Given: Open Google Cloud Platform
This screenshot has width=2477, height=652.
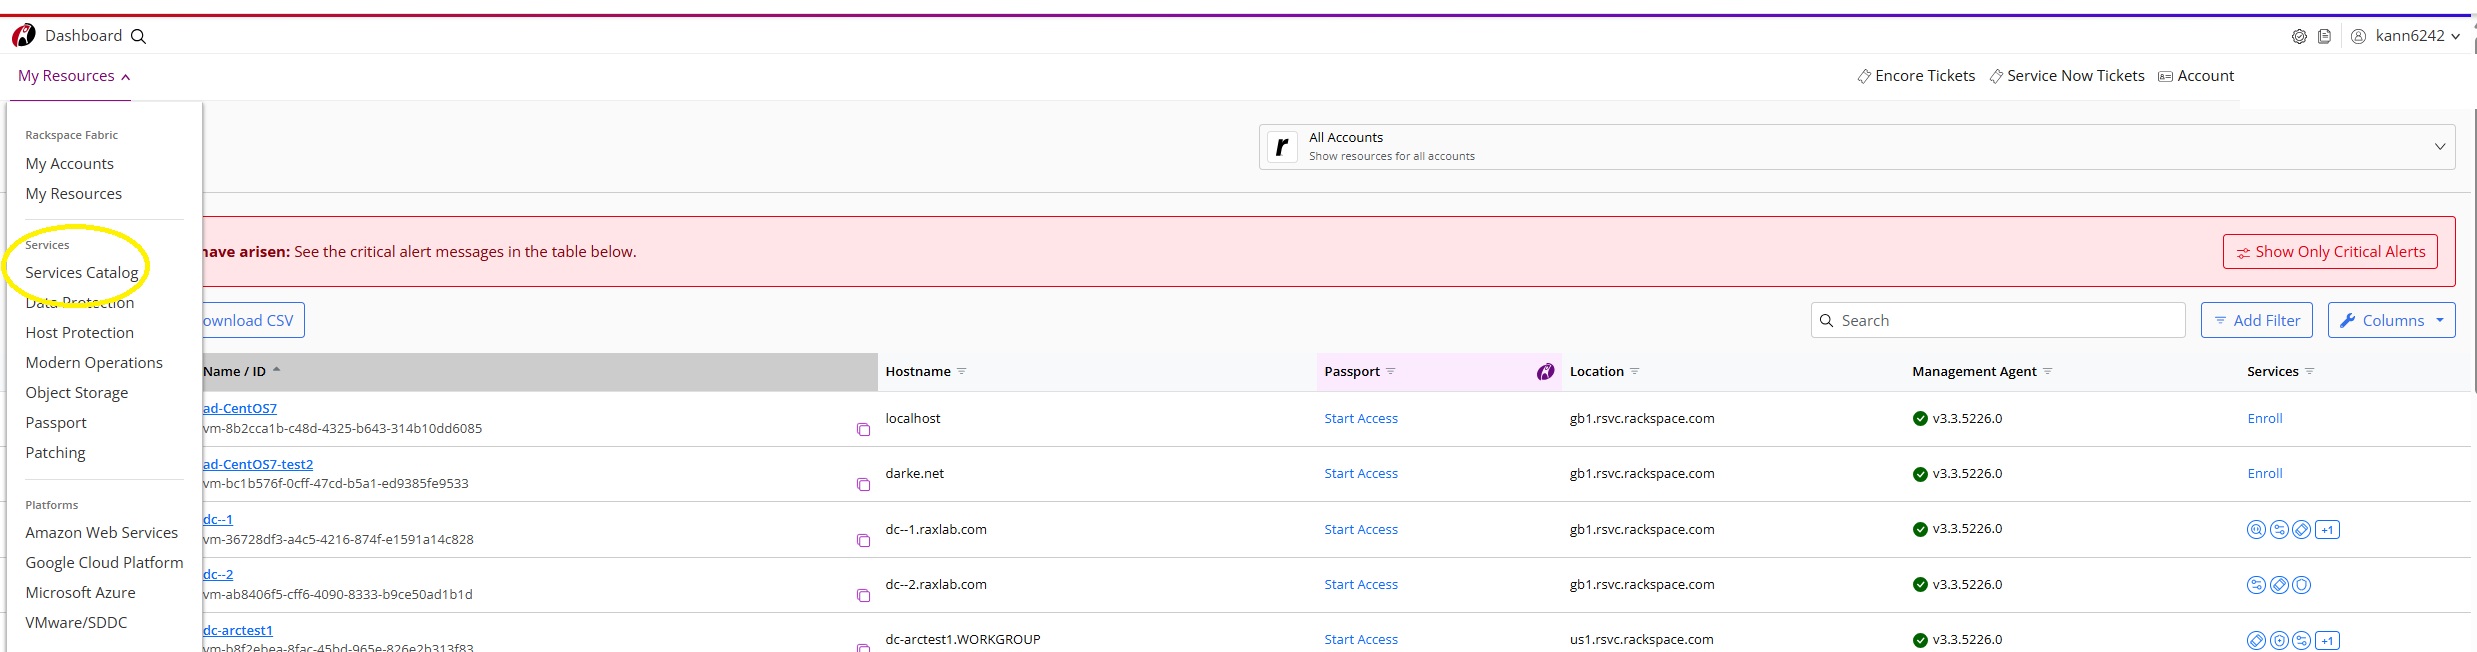Looking at the screenshot, I should (105, 563).
